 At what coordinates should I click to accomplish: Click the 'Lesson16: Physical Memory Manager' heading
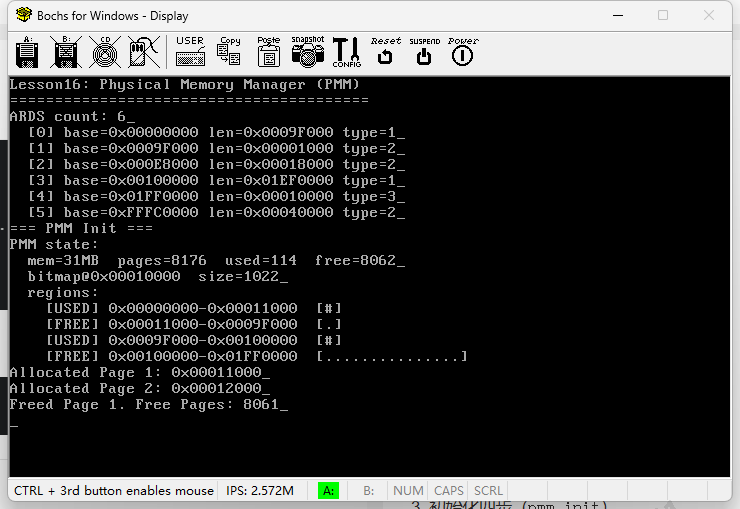[x=185, y=84]
